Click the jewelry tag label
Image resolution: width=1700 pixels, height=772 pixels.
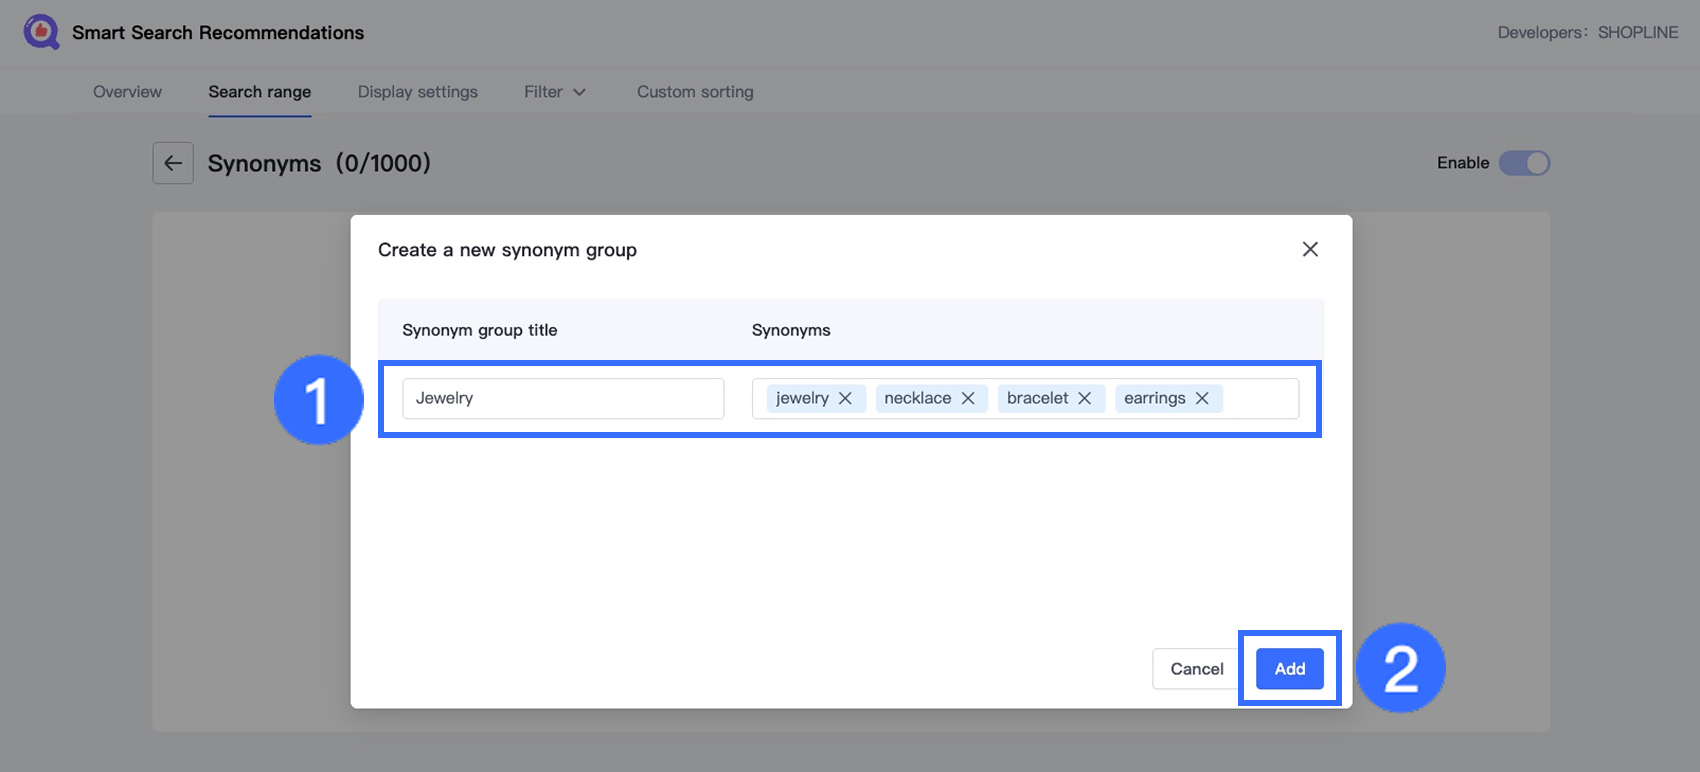point(802,398)
